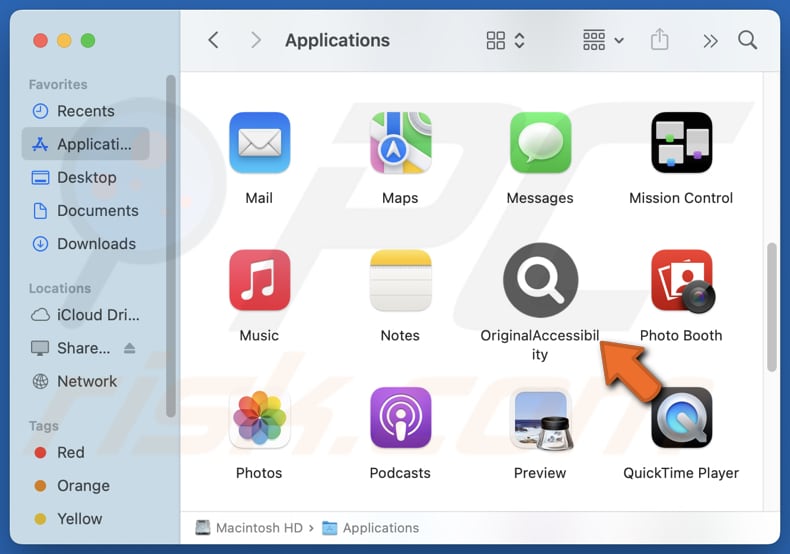Open the Finder search magnifier
The width and height of the screenshot is (790, 554).
(x=747, y=40)
